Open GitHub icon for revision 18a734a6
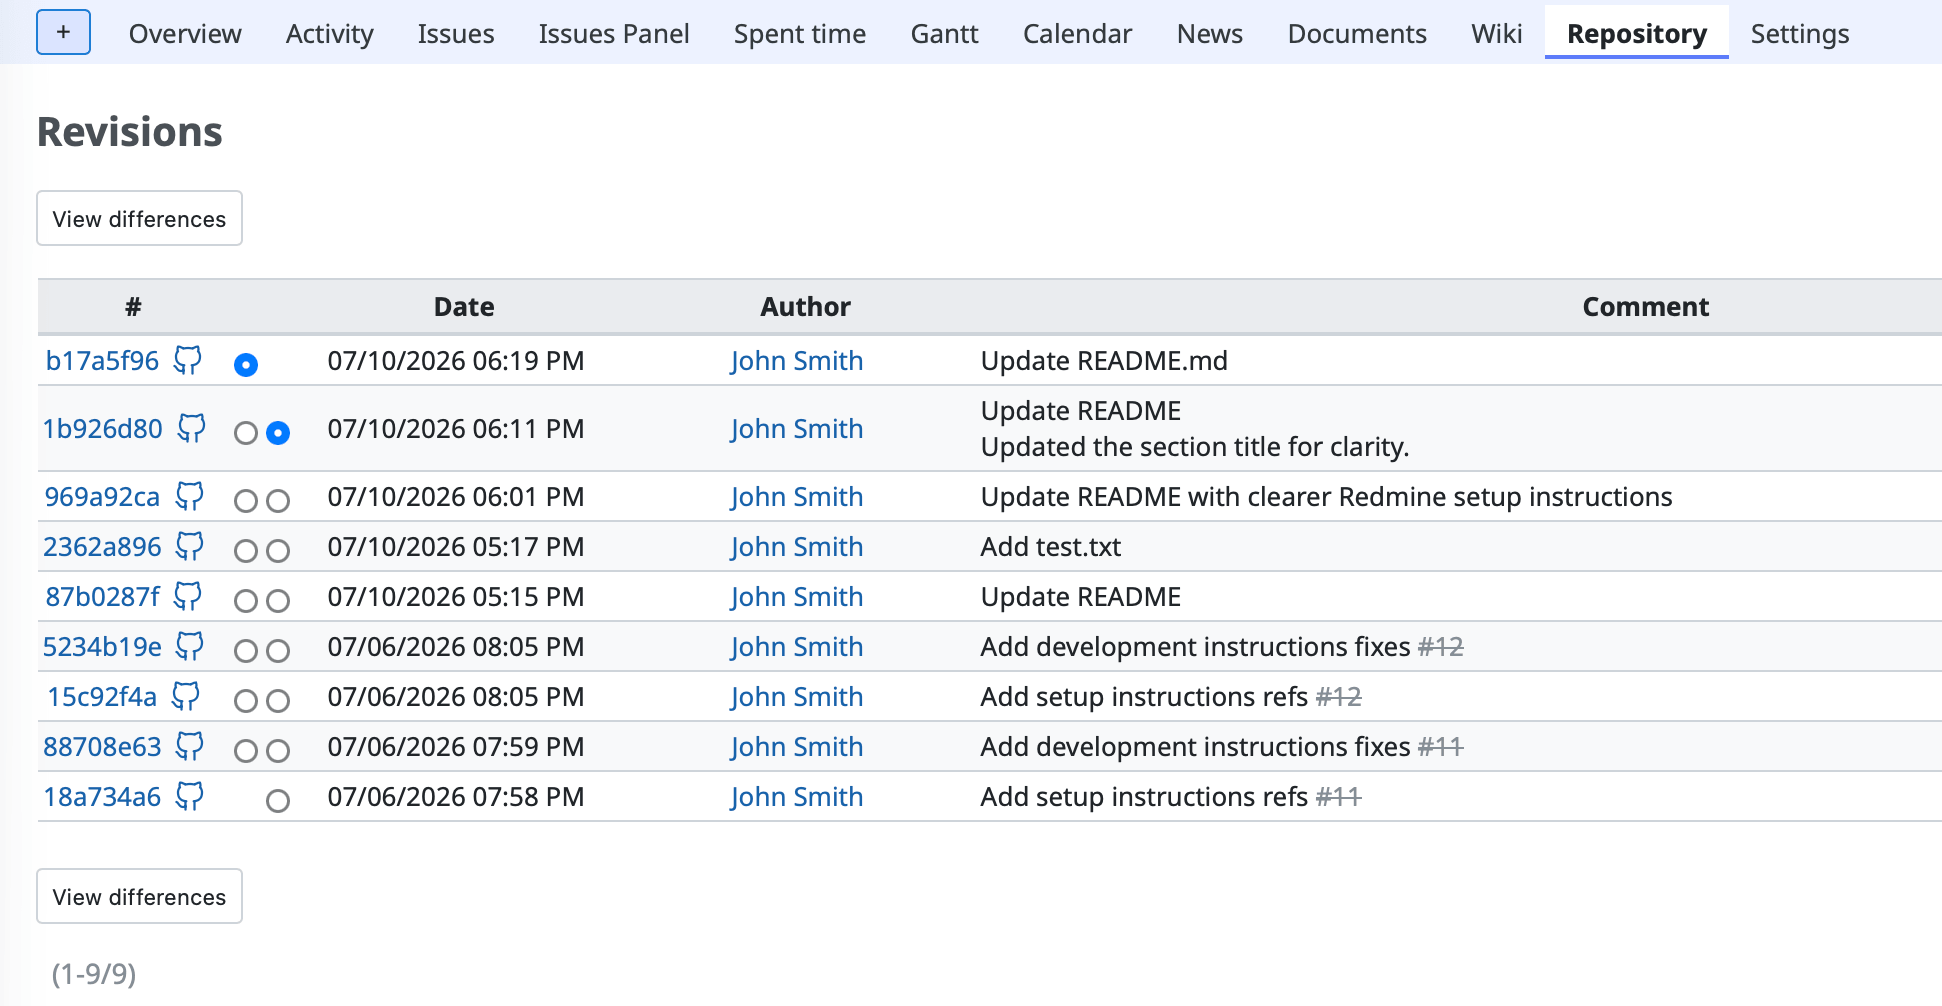The height and width of the screenshot is (1006, 1942). pyautogui.click(x=190, y=796)
